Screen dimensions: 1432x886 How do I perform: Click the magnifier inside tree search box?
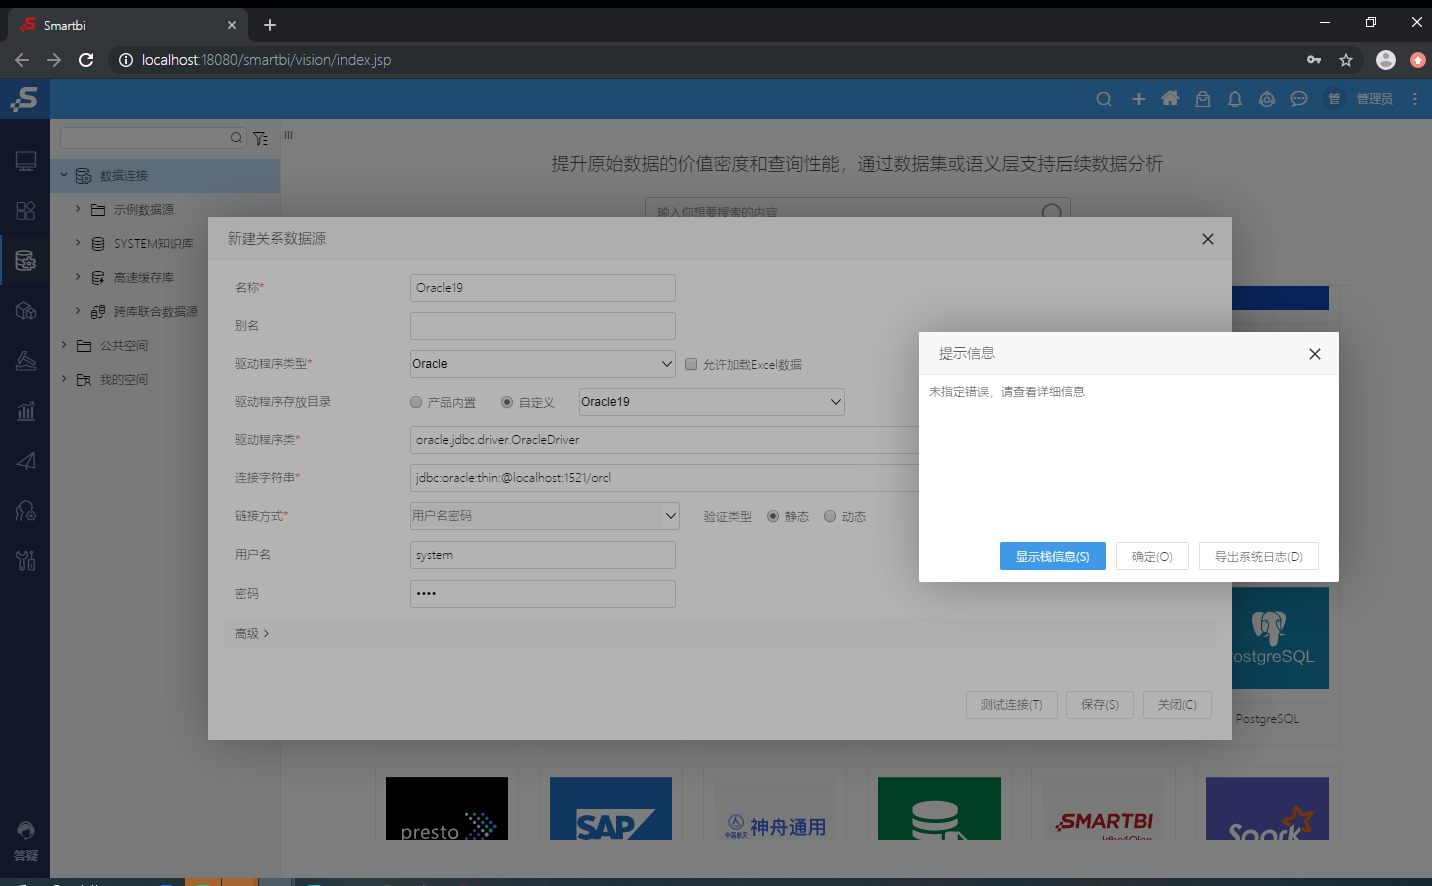point(237,138)
